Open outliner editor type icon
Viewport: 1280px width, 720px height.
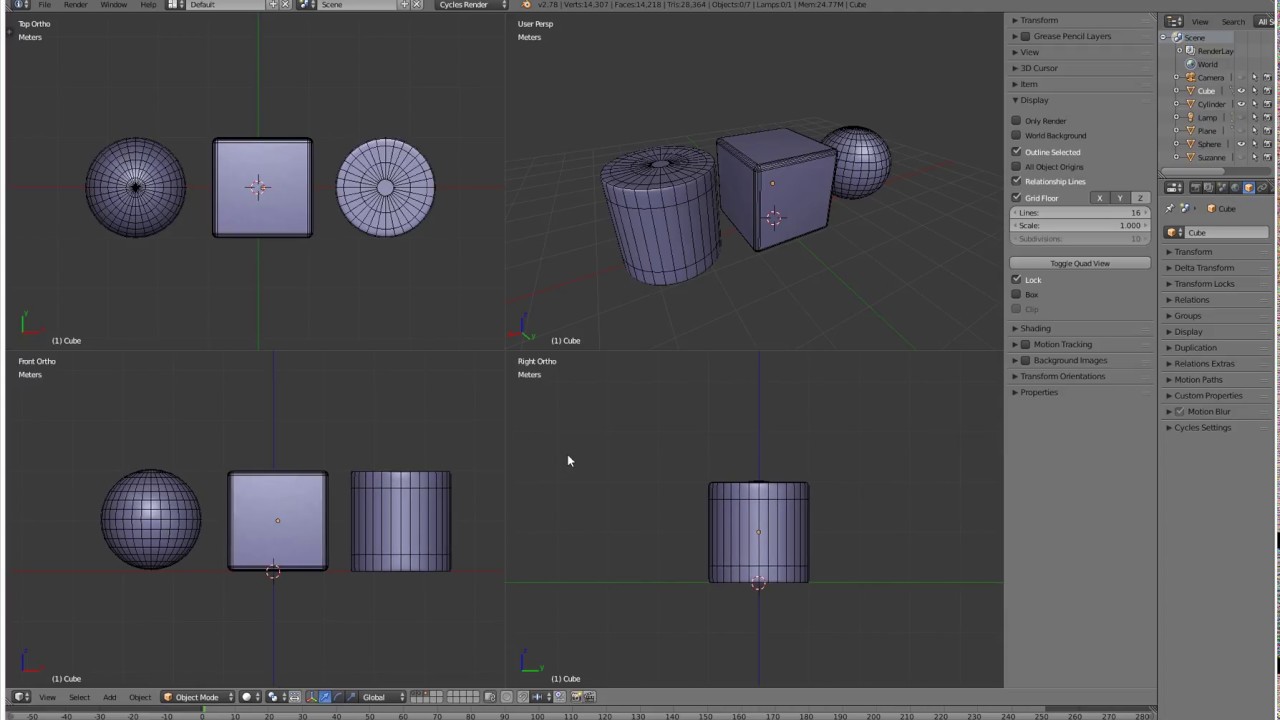click(x=1174, y=21)
